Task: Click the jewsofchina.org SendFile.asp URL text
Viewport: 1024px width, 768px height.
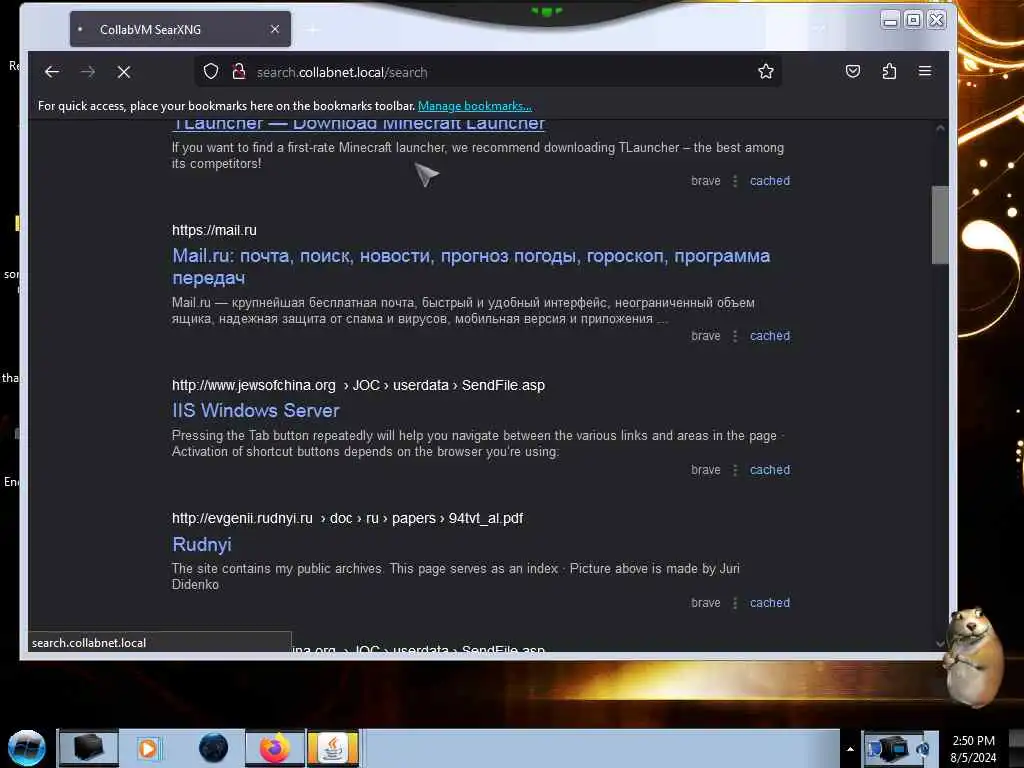Action: 358,385
